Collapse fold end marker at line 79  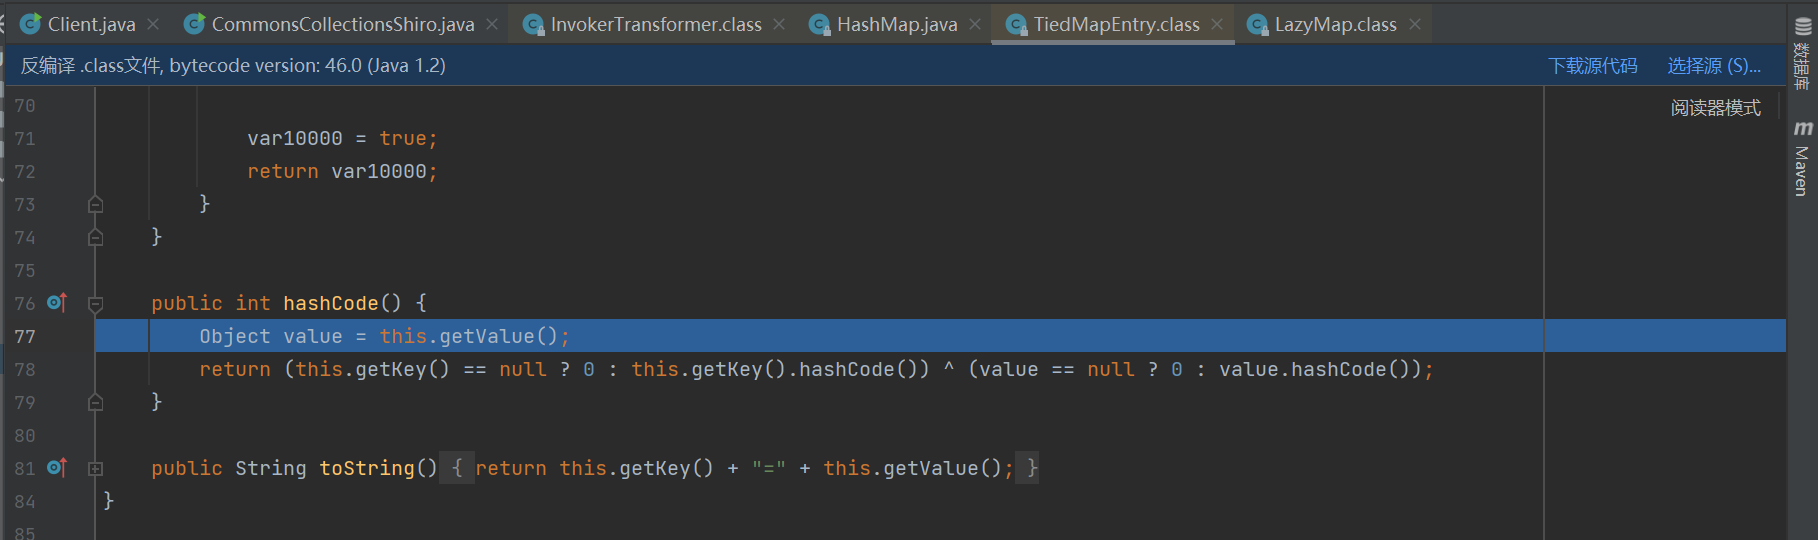tap(96, 402)
